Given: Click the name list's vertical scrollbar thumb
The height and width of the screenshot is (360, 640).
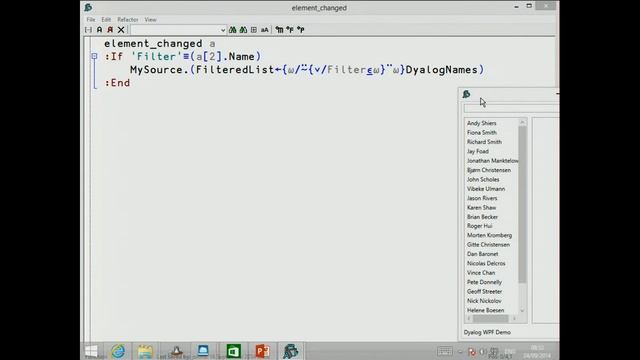Looking at the screenshot, I should 522,204.
